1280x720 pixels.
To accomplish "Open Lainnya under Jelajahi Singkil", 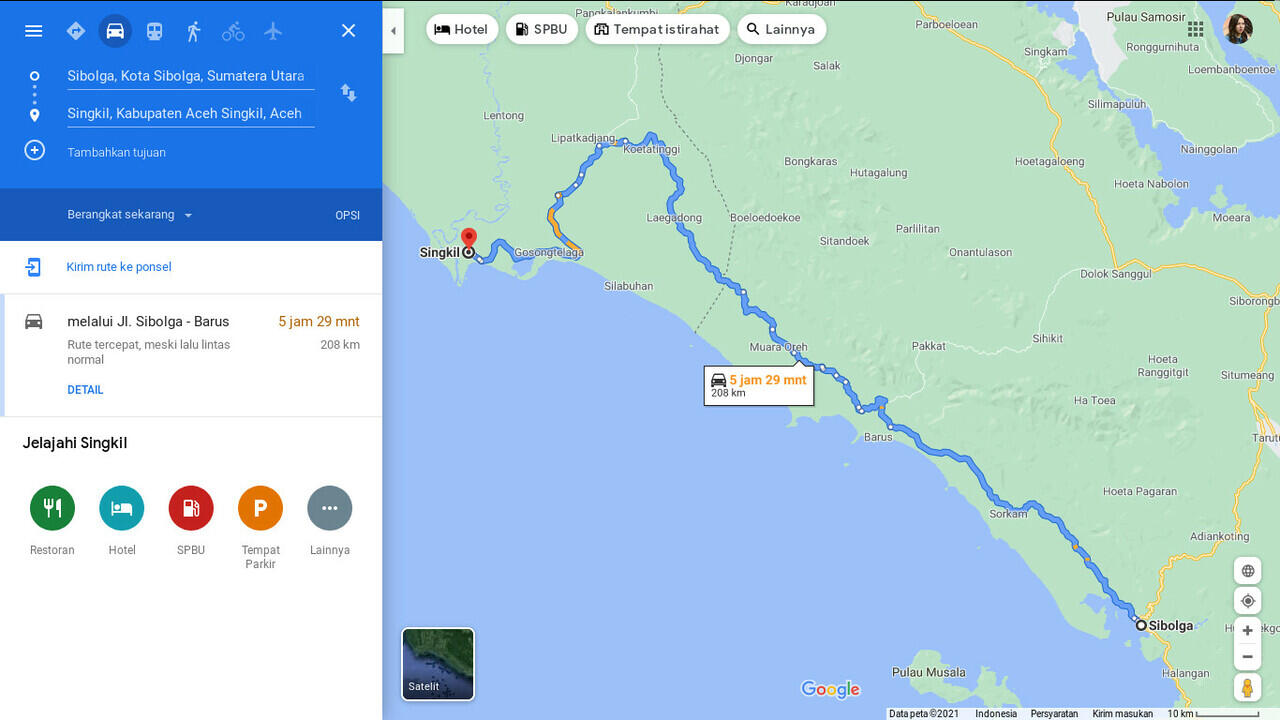I will (329, 508).
